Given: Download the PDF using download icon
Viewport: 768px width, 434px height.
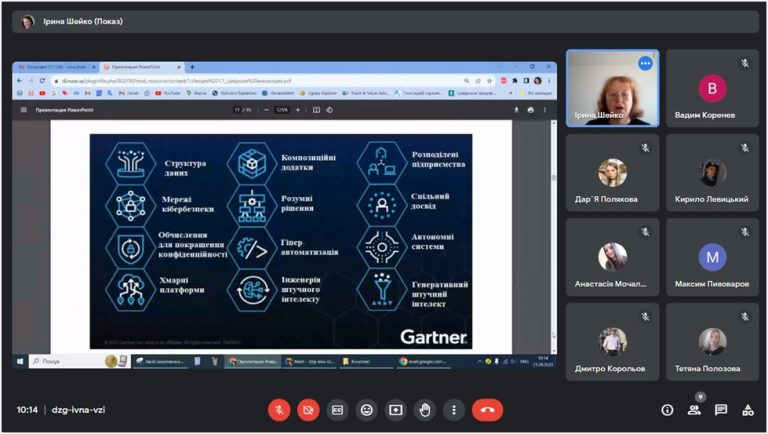Looking at the screenshot, I should 516,110.
